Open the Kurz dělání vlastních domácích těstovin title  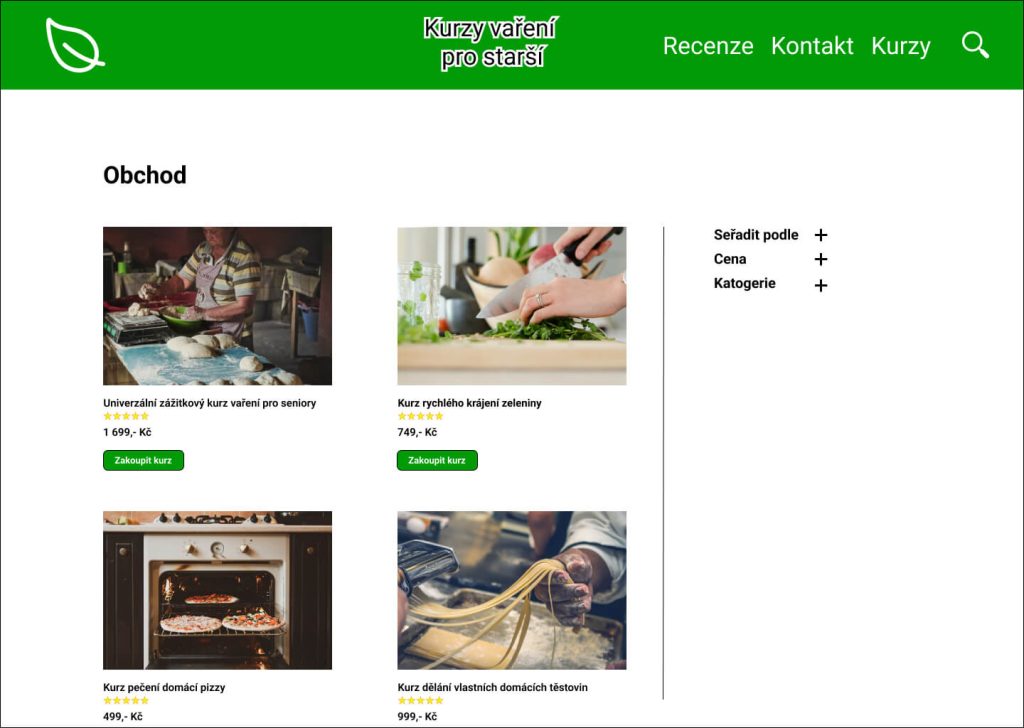(492, 687)
